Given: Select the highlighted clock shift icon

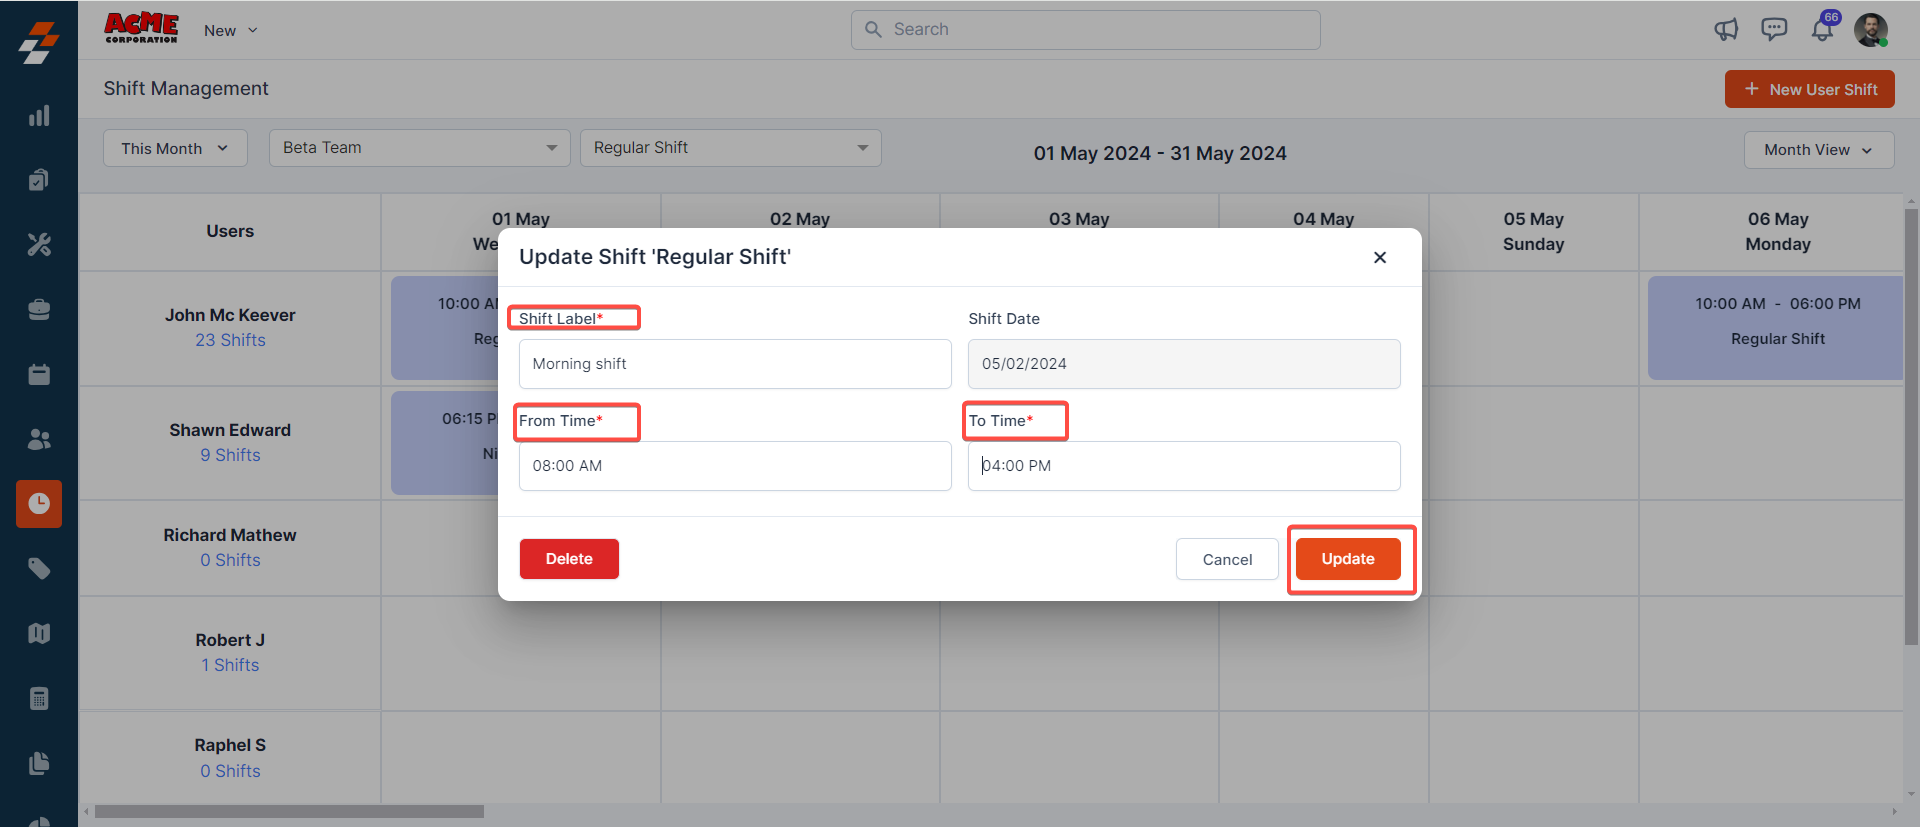Looking at the screenshot, I should pos(39,504).
